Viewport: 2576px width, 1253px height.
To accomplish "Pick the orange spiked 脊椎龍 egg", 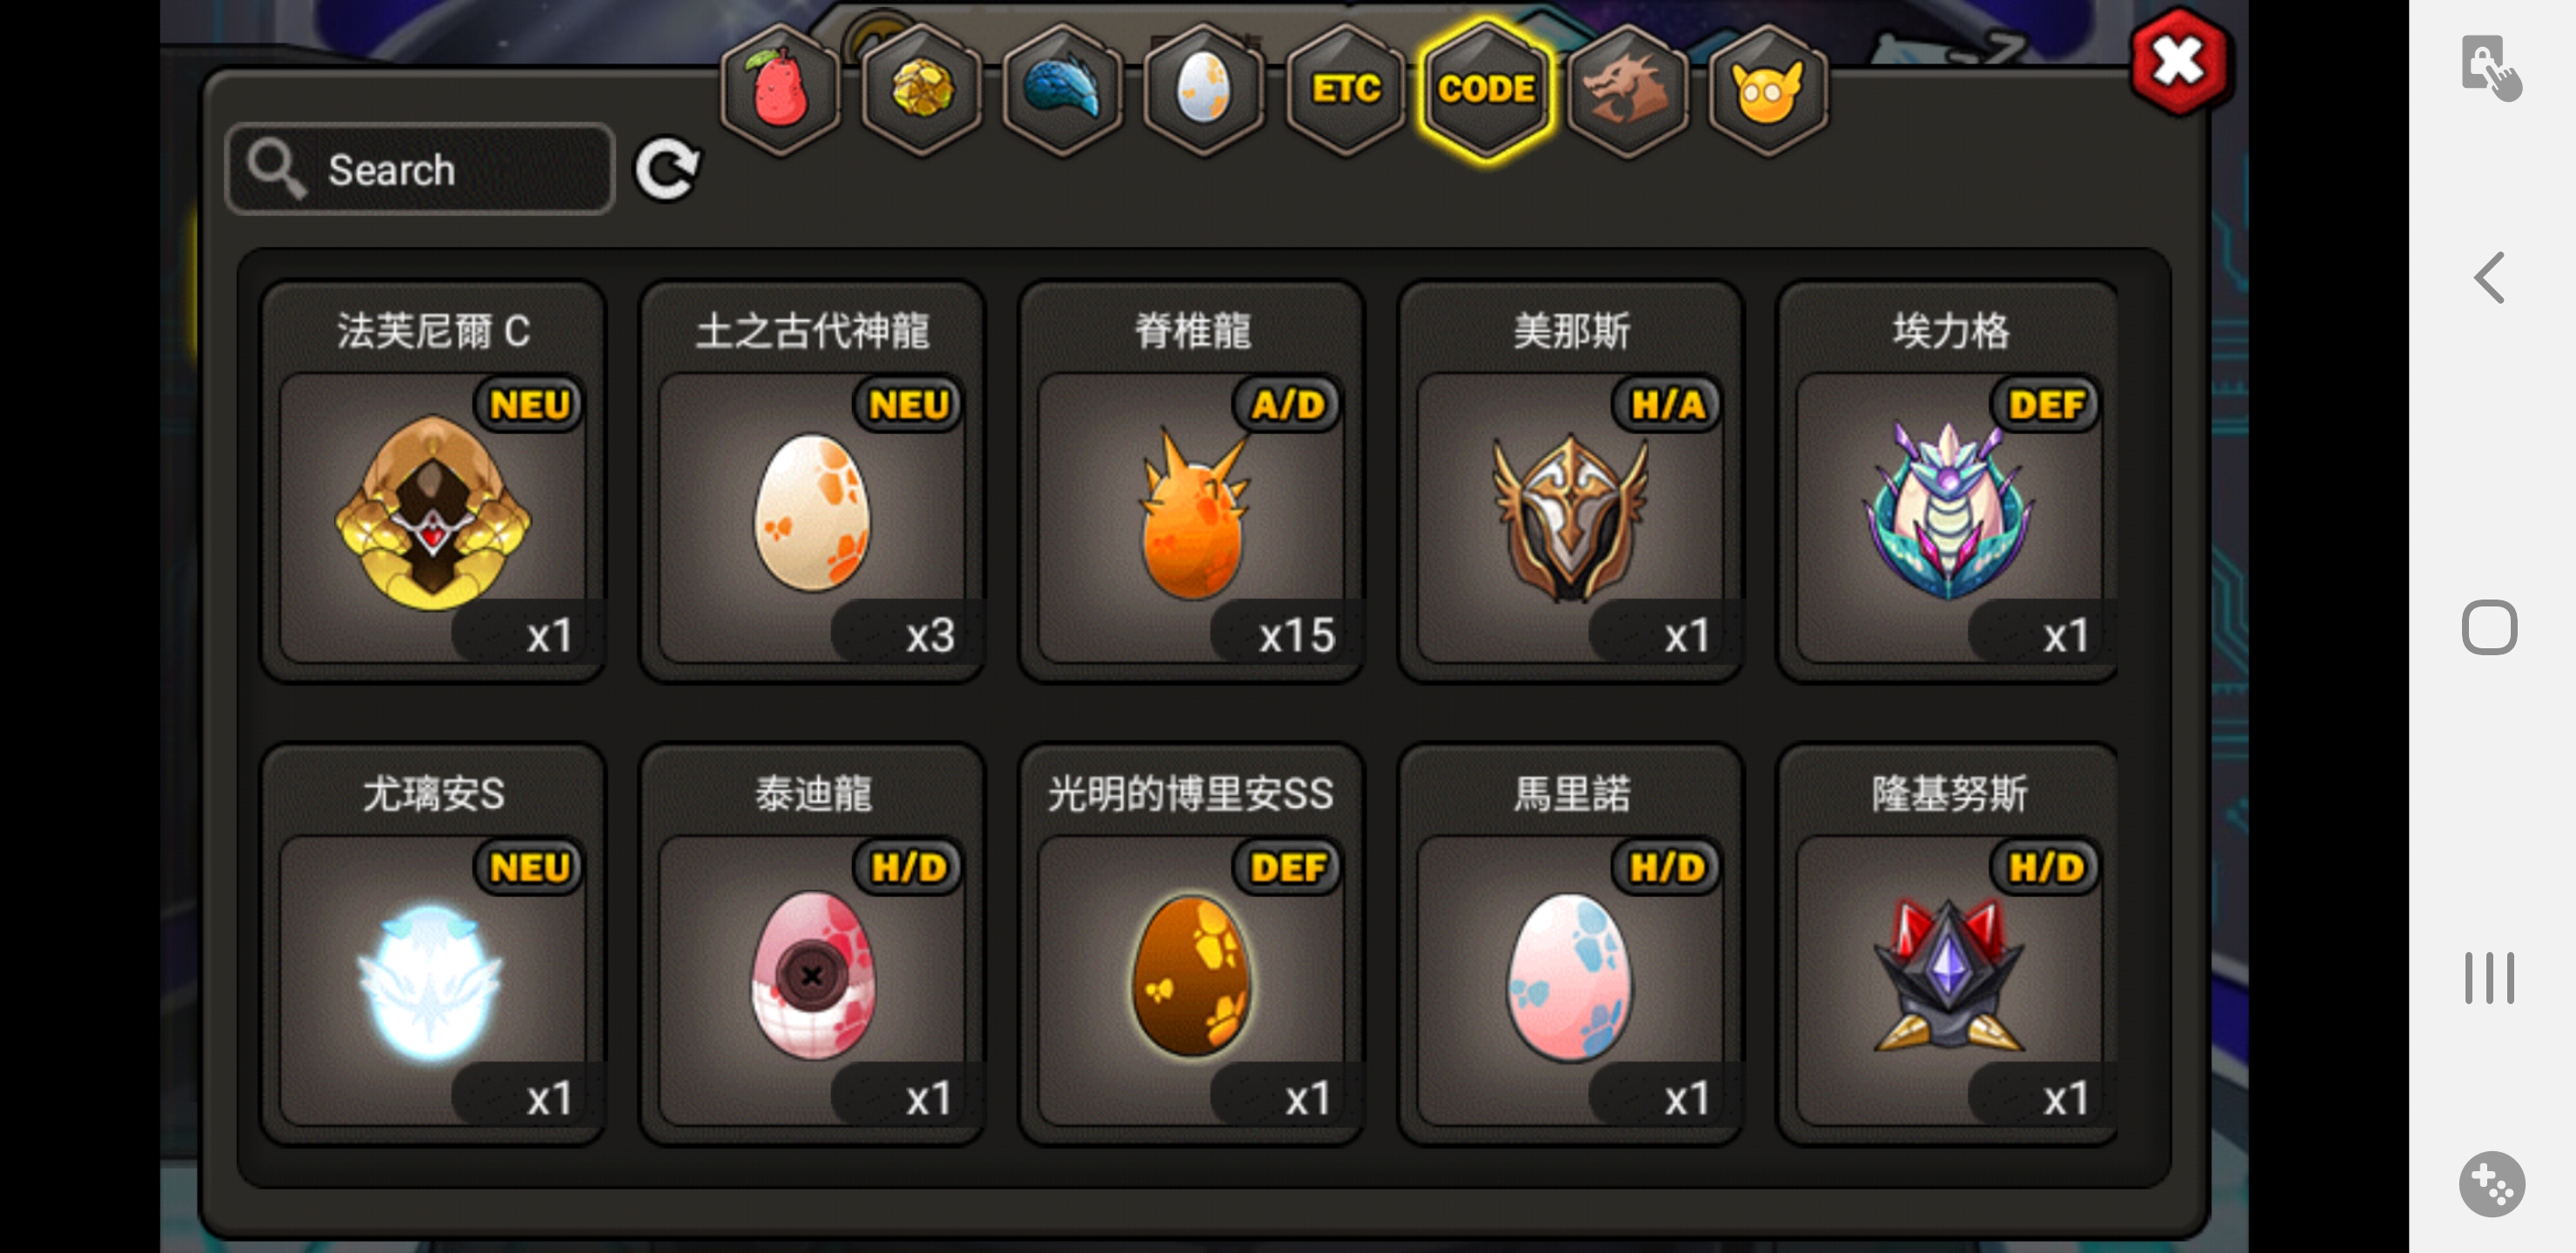I will [x=1191, y=481].
